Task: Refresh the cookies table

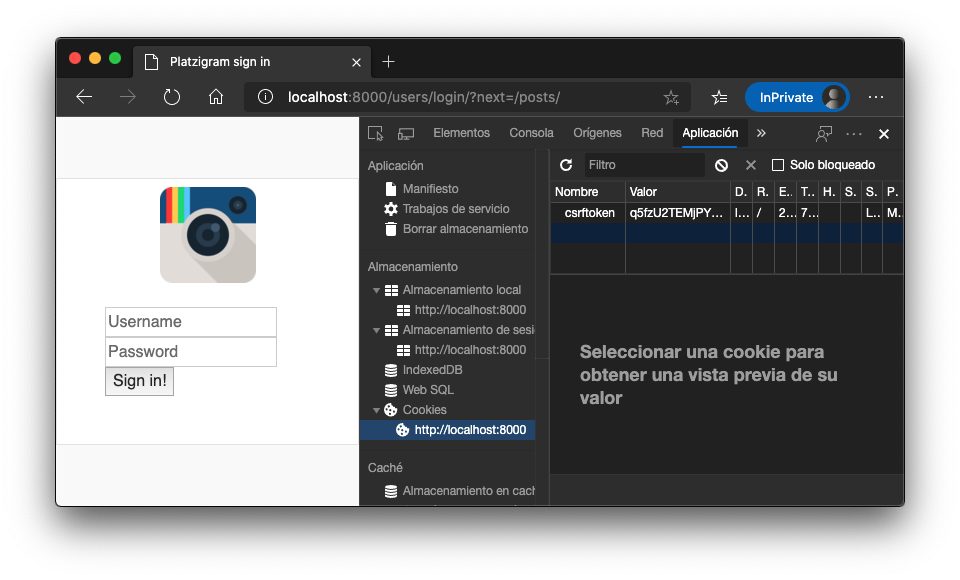Action: [566, 165]
